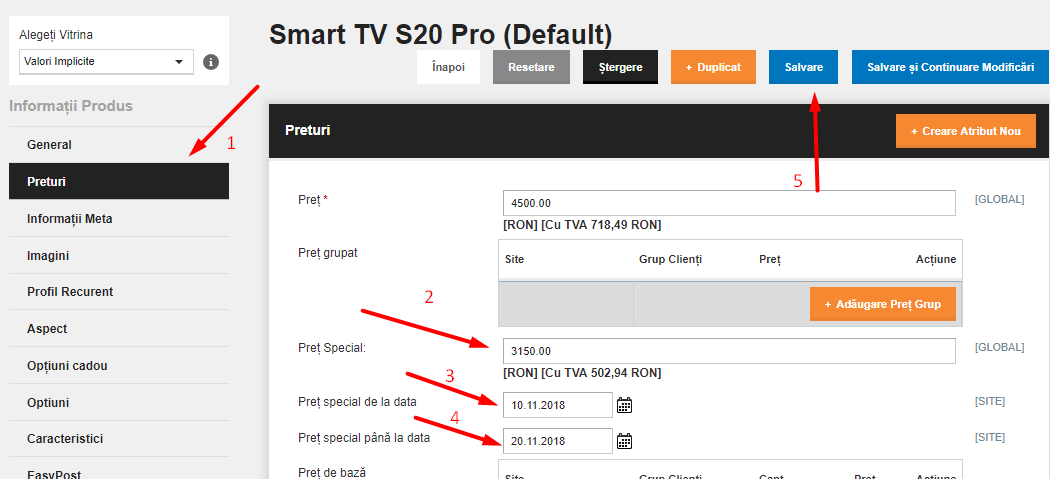Go back with the Înapoi button
The image size is (1050, 479).
448,67
